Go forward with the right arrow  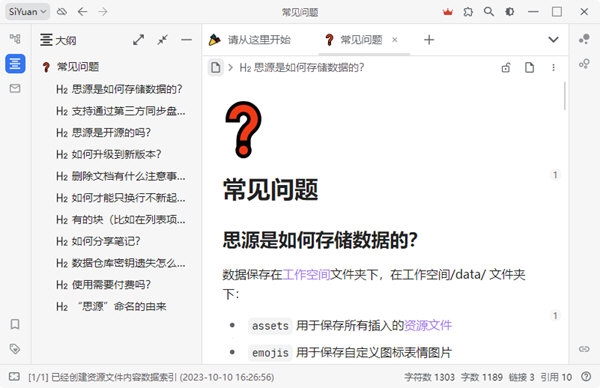tap(103, 12)
